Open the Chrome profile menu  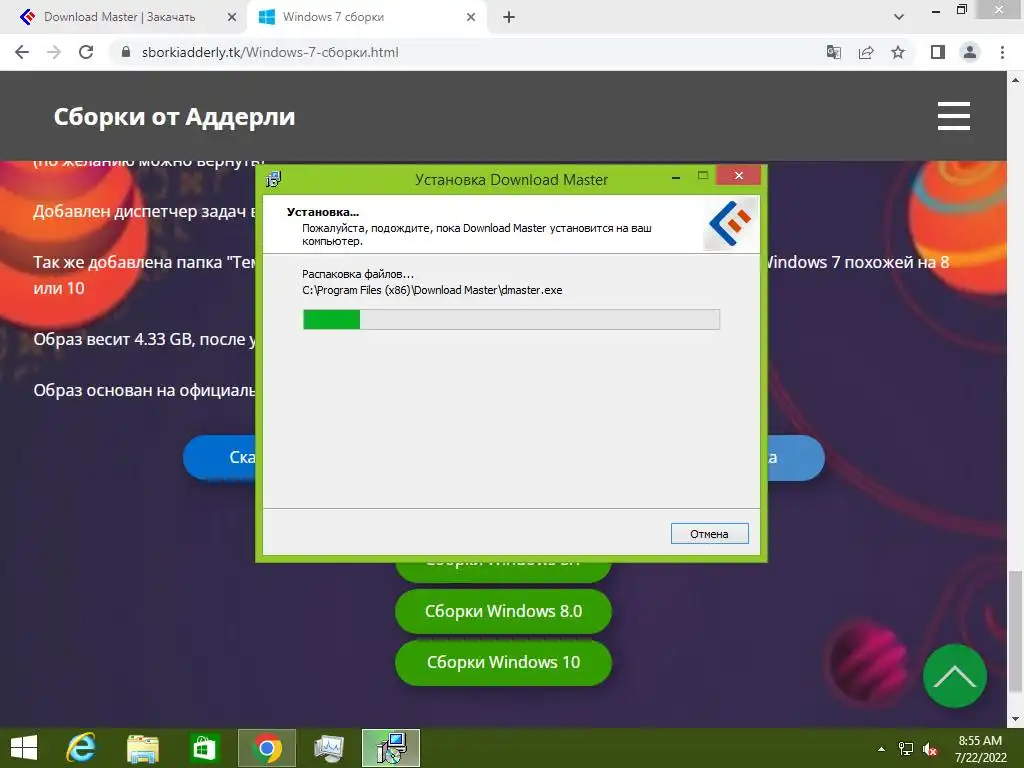(x=970, y=52)
